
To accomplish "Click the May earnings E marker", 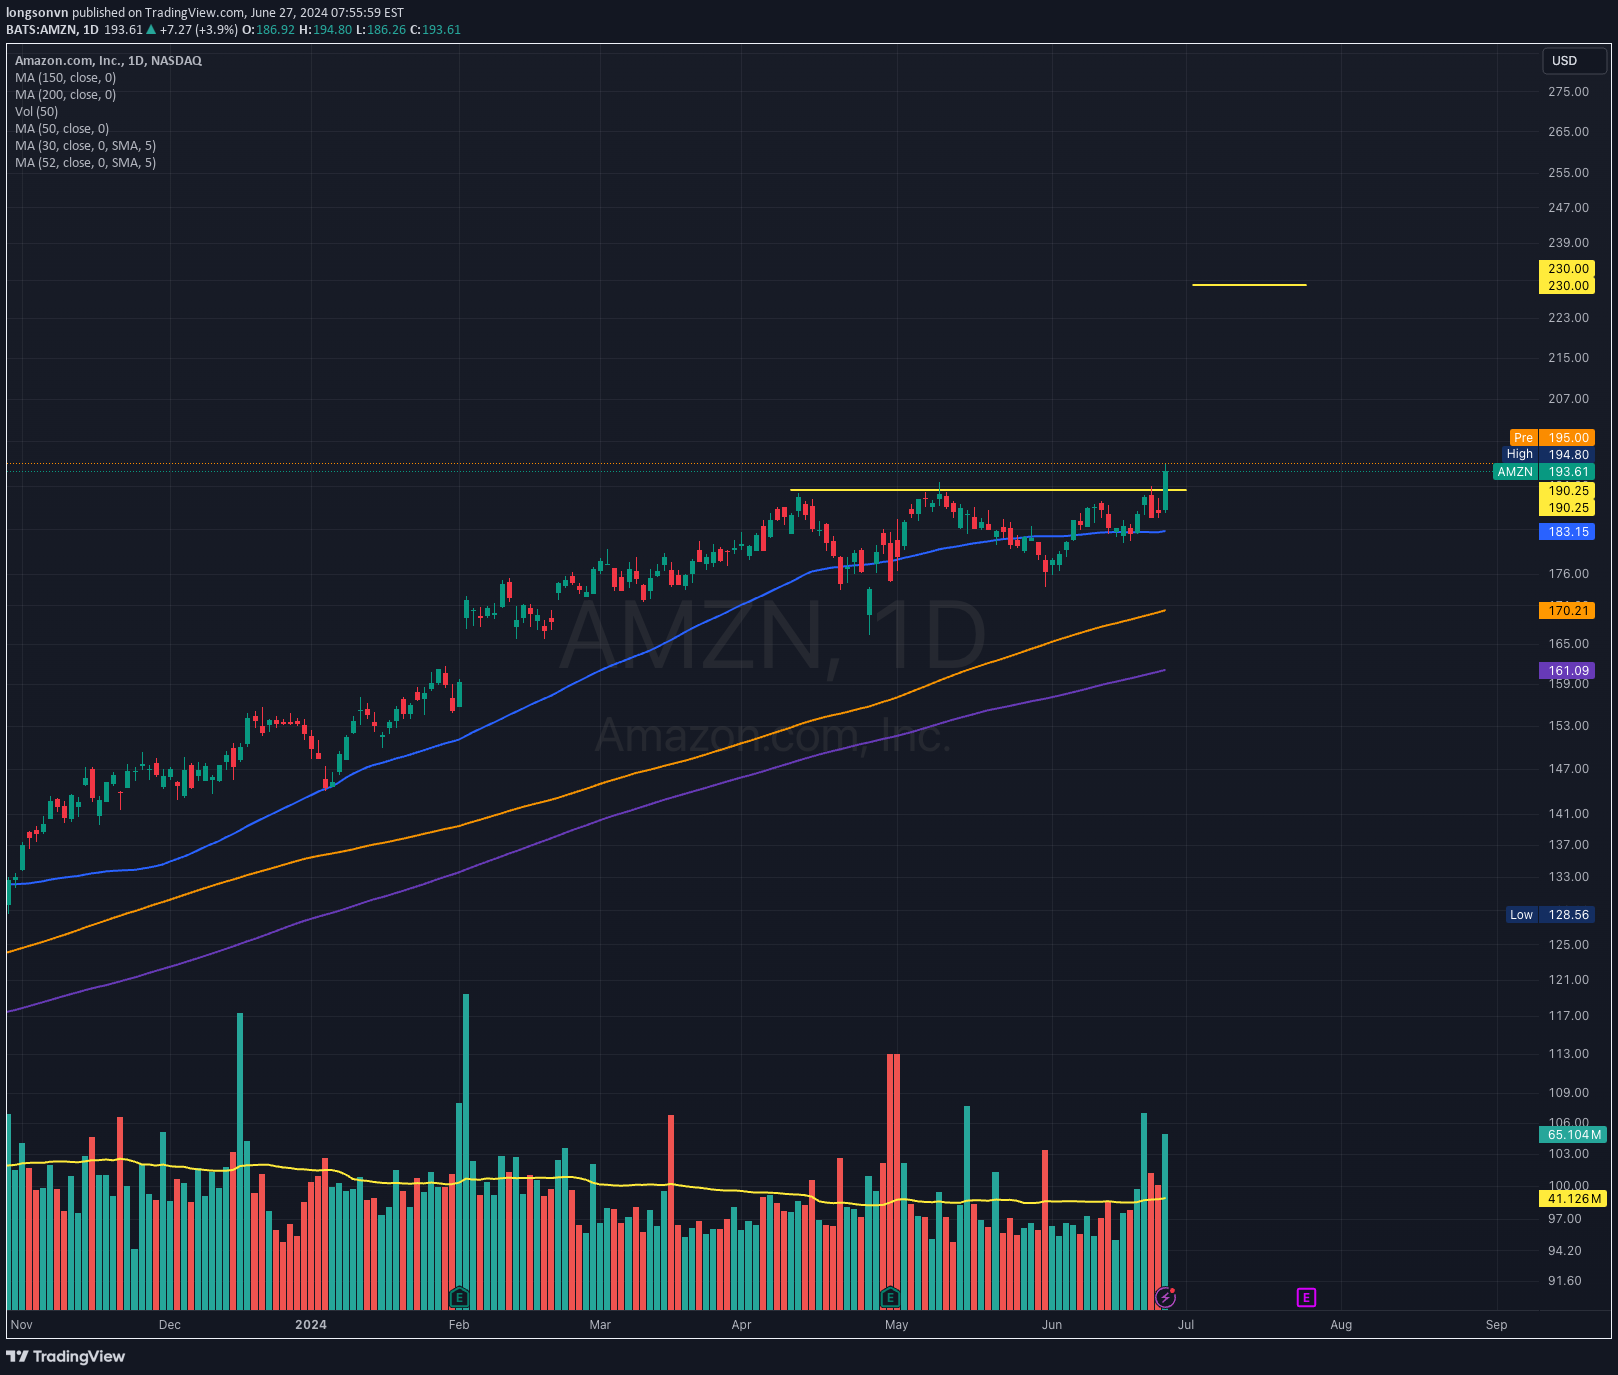I will point(890,1297).
